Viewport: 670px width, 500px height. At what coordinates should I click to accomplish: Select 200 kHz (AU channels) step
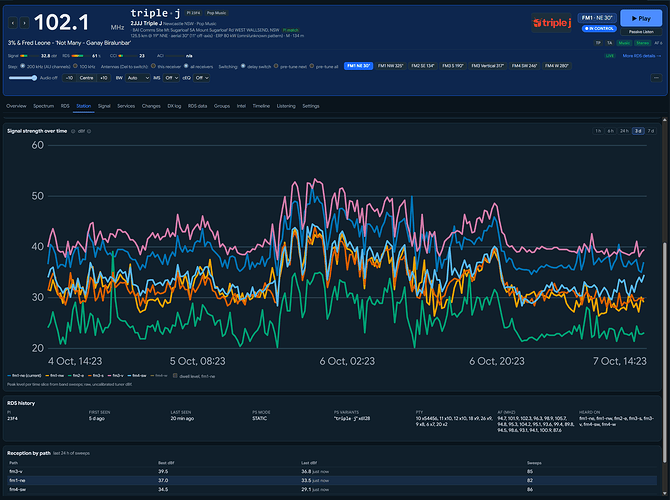point(23,66)
